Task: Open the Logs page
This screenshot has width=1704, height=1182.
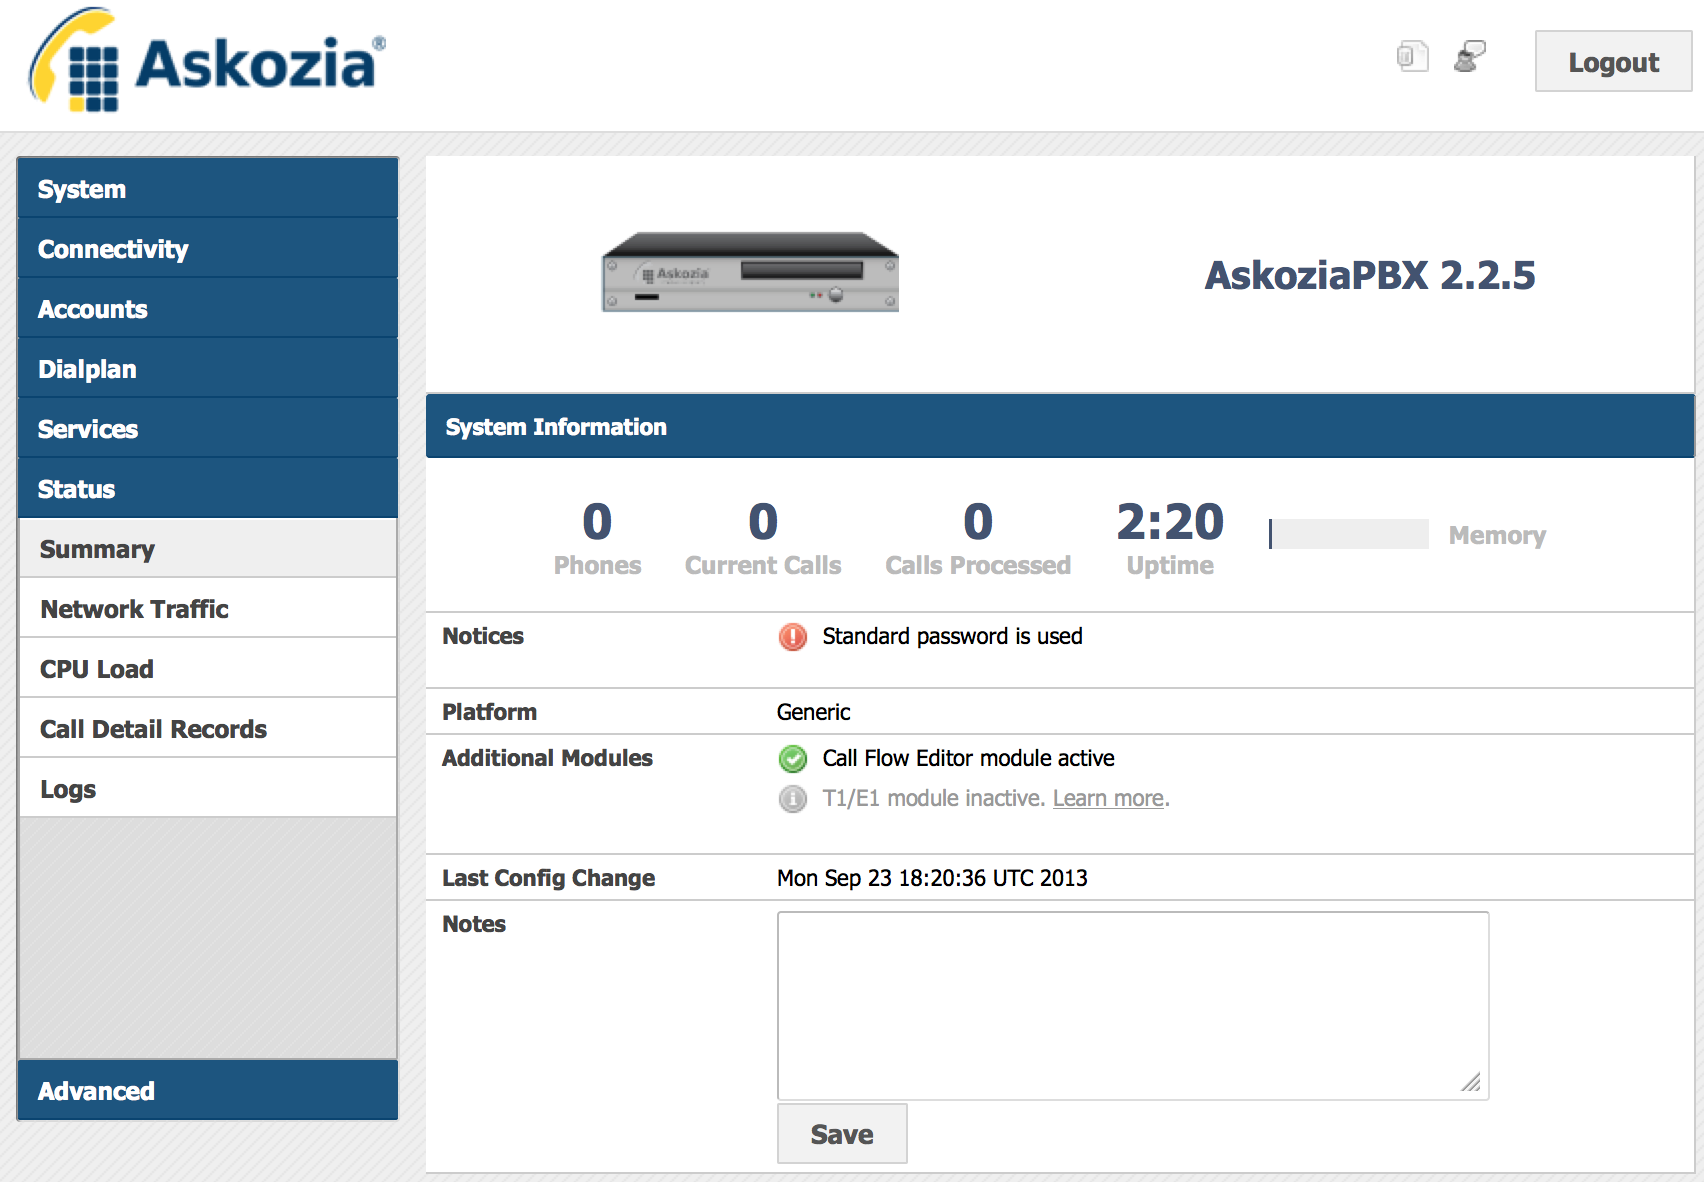Action: pyautogui.click(x=208, y=788)
